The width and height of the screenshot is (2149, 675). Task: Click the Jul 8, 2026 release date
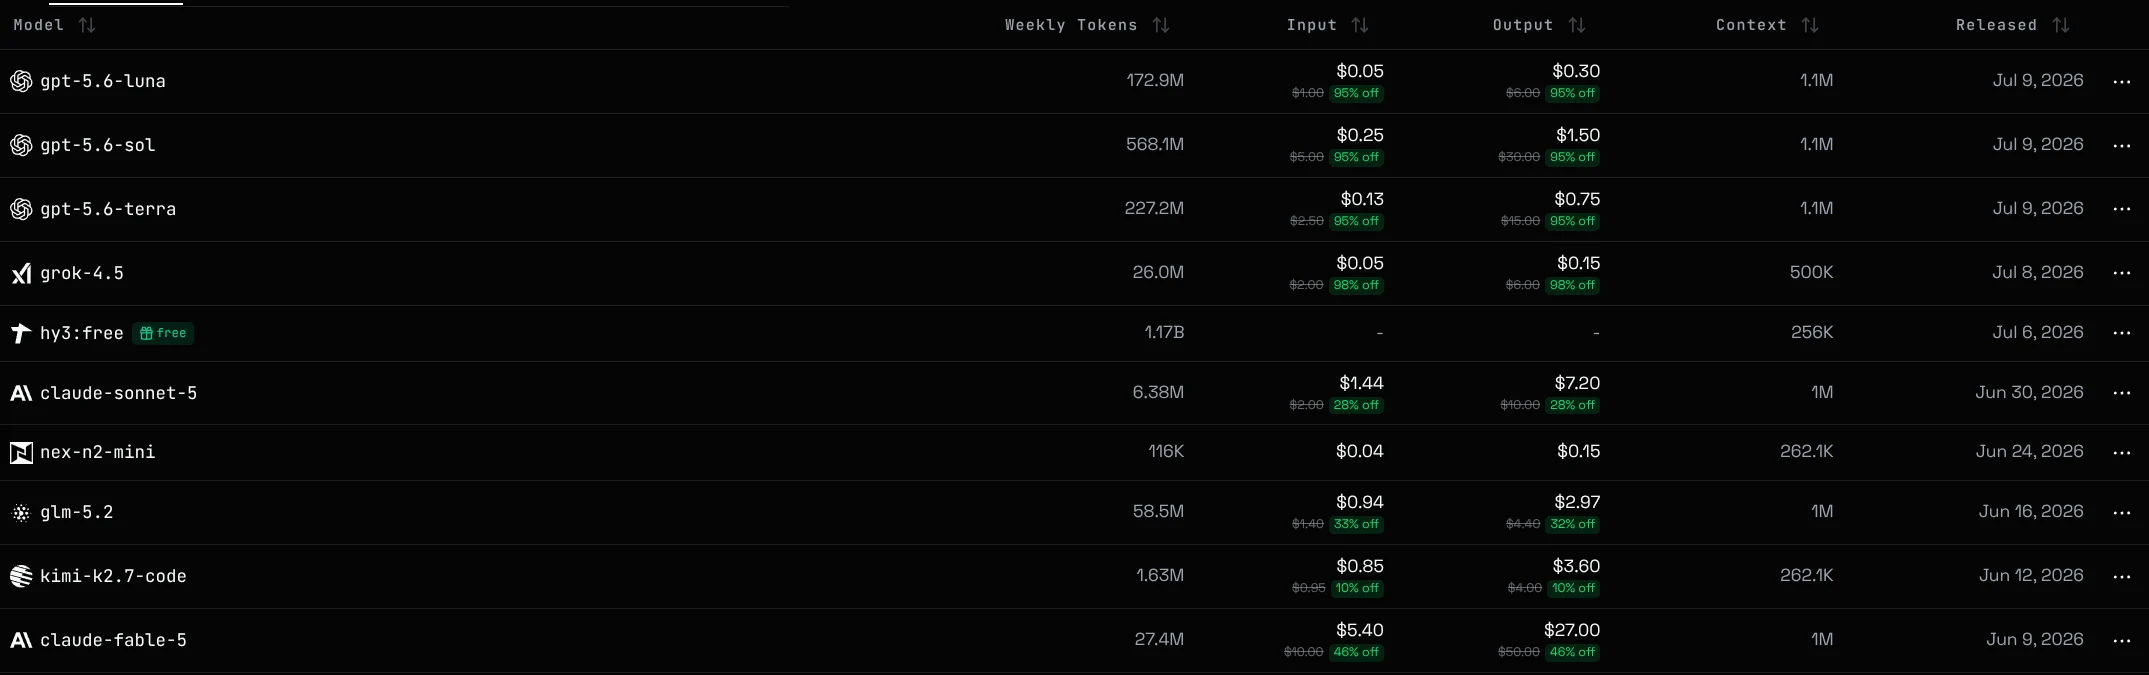[x=2038, y=272]
